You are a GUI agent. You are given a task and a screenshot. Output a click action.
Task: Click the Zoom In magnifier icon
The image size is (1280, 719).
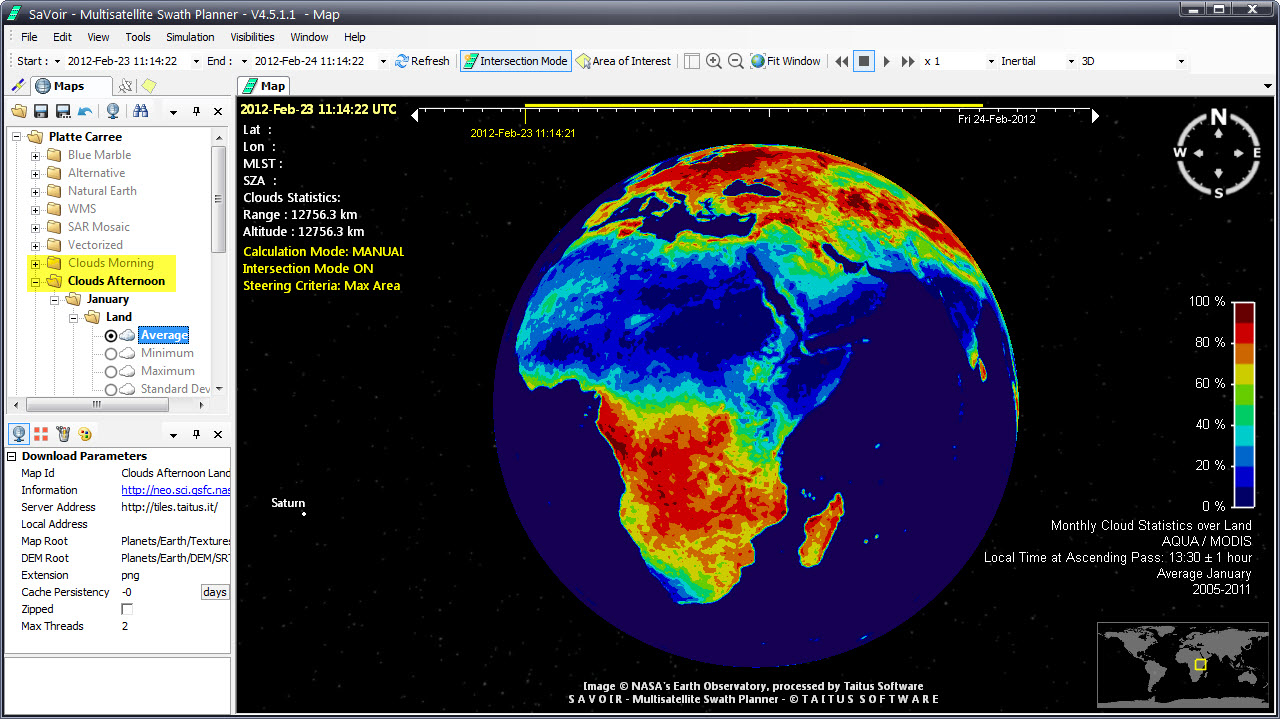tap(713, 61)
